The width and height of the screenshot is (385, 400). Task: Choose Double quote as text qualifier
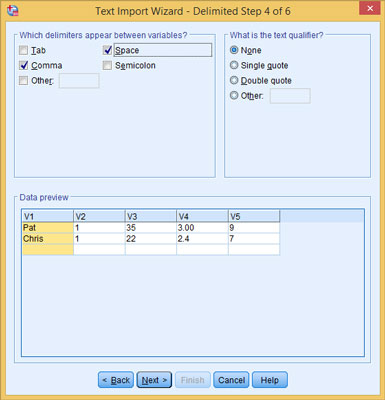[x=234, y=80]
